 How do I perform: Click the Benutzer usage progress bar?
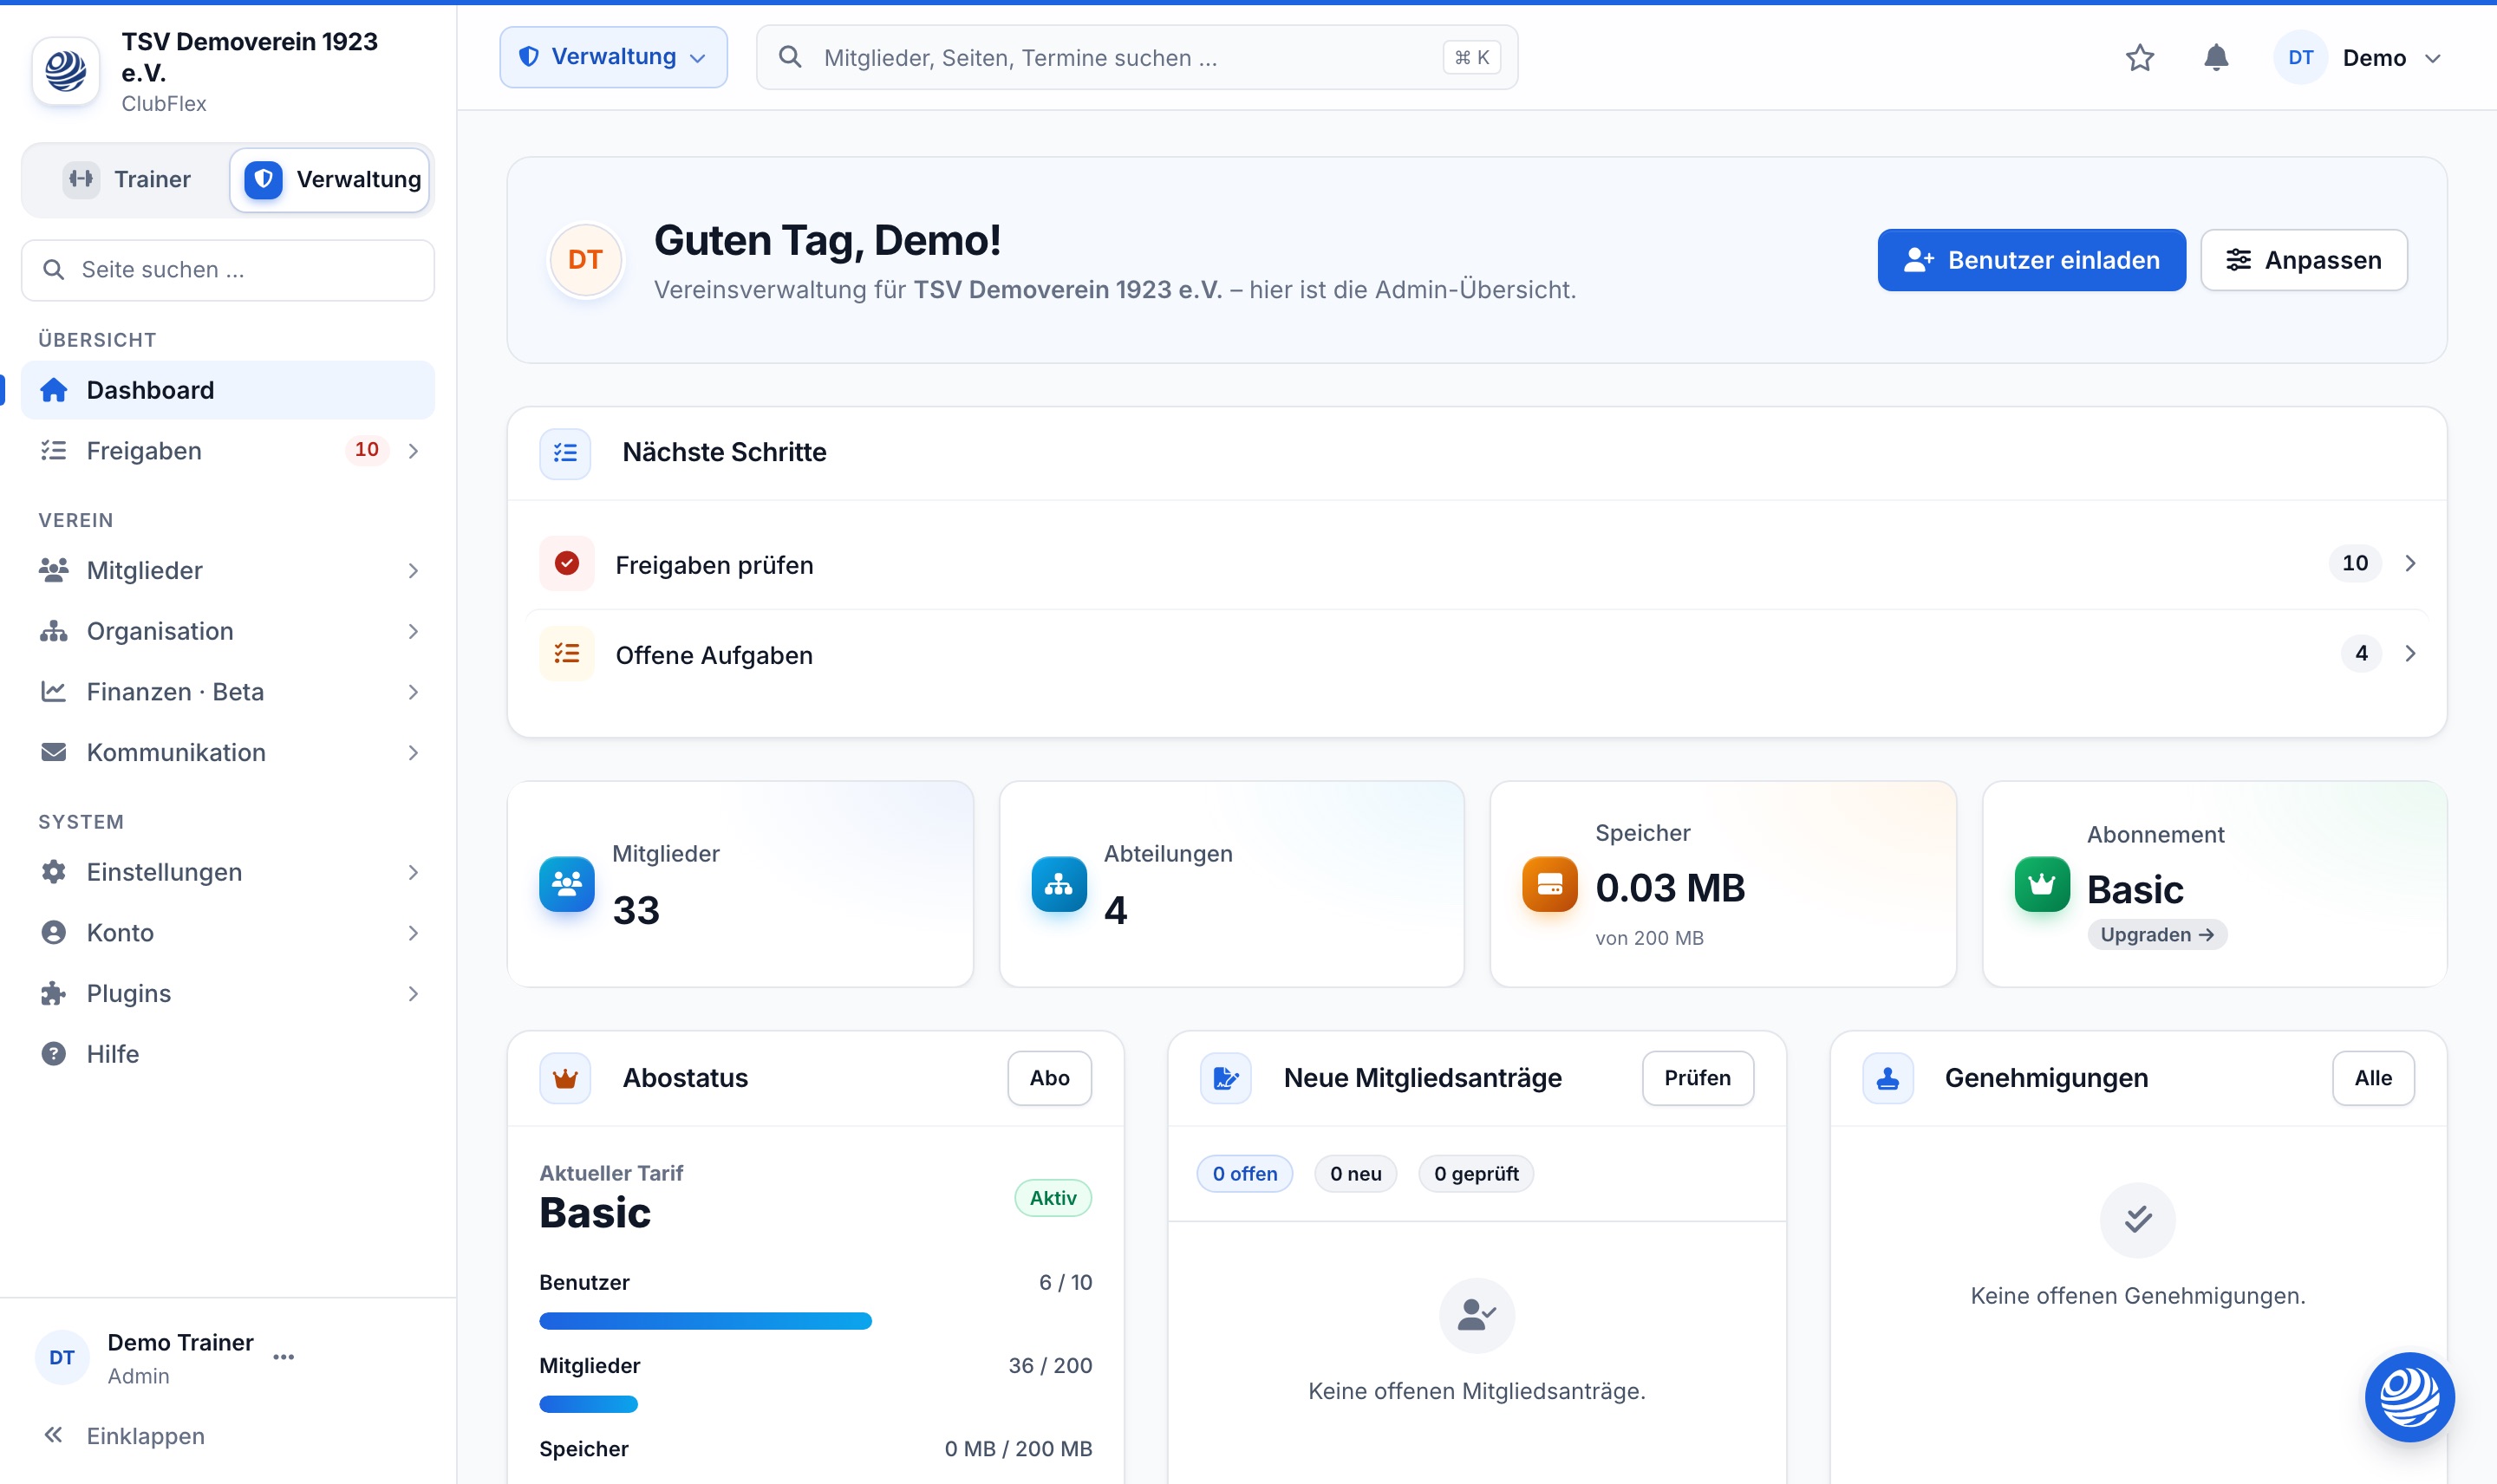click(815, 1322)
